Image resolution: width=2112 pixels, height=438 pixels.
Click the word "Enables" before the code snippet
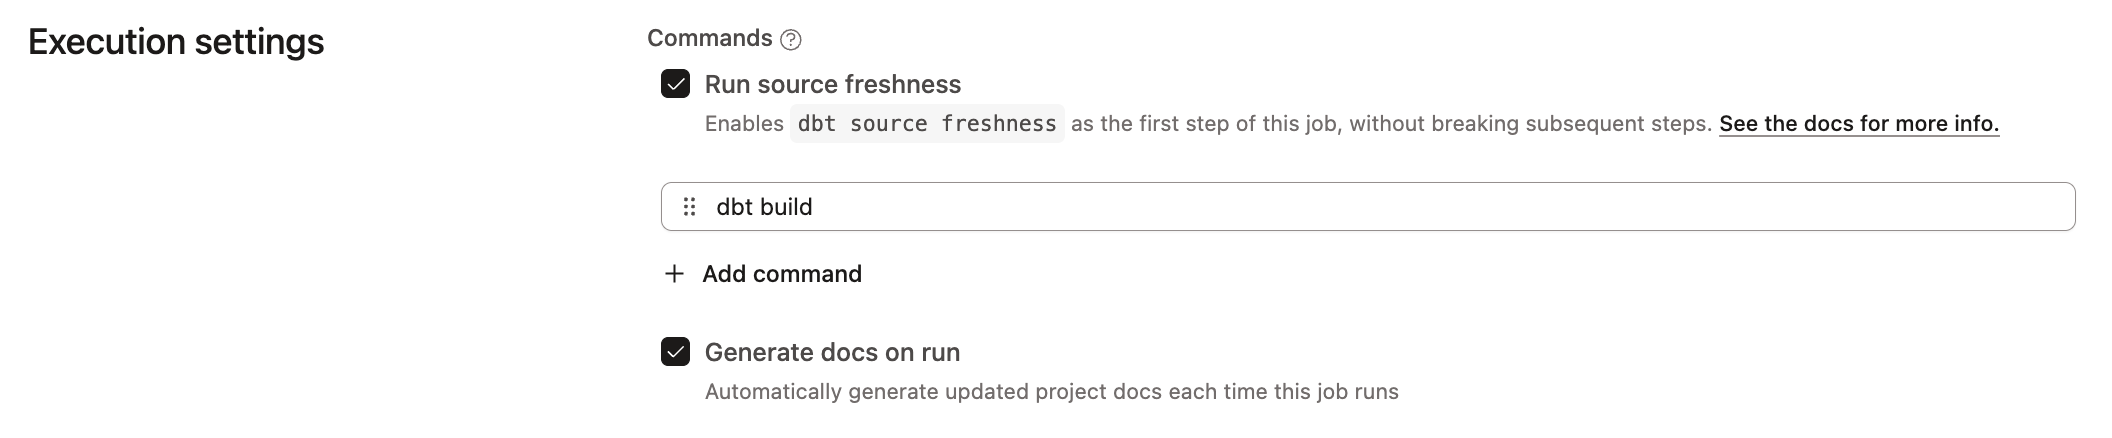(744, 124)
